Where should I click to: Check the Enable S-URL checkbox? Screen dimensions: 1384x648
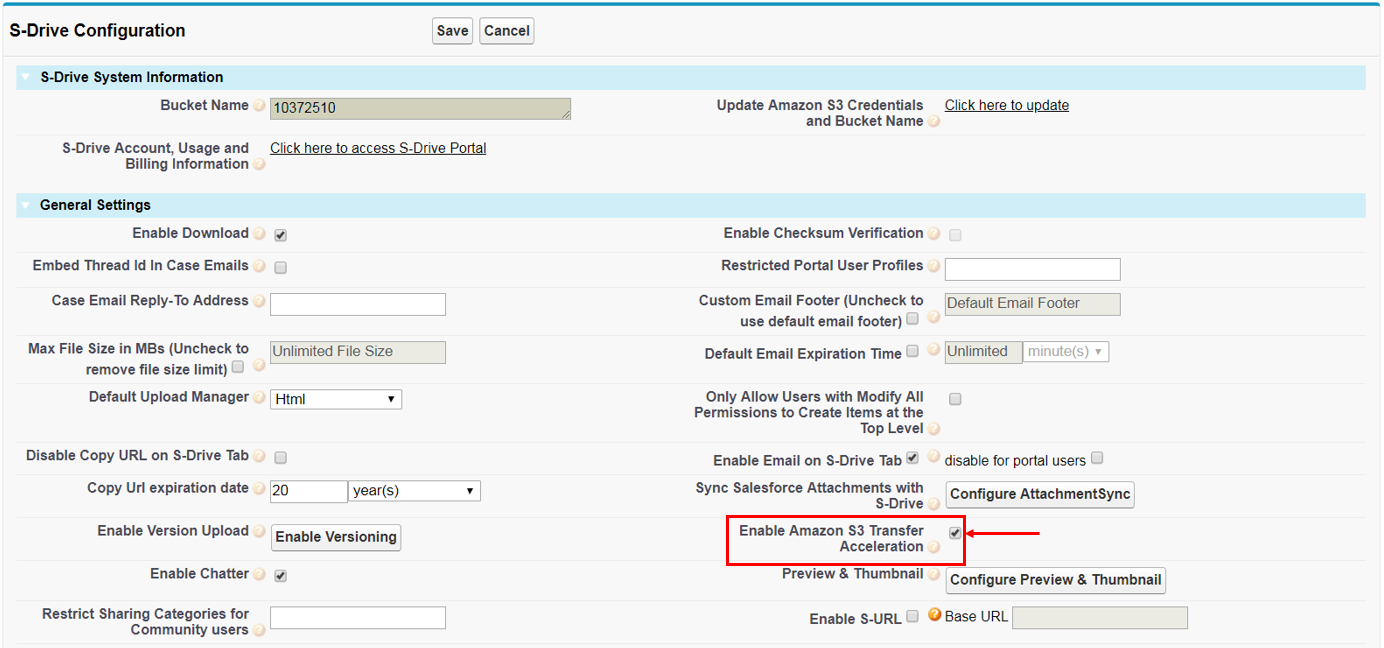912,617
